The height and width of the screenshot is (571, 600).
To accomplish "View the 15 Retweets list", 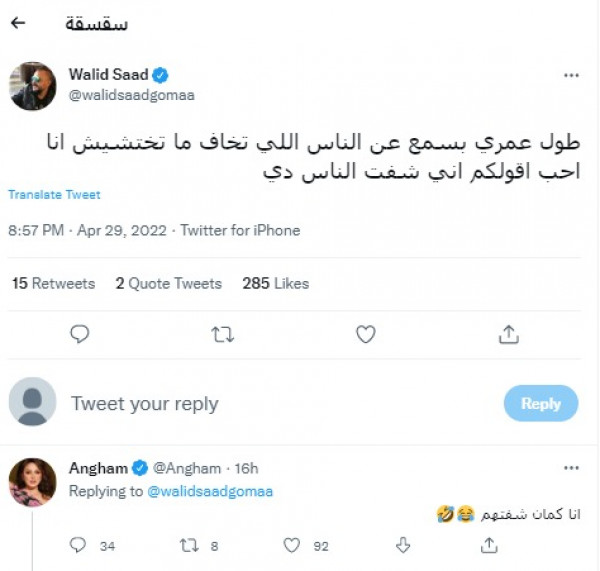I will click(x=53, y=284).
